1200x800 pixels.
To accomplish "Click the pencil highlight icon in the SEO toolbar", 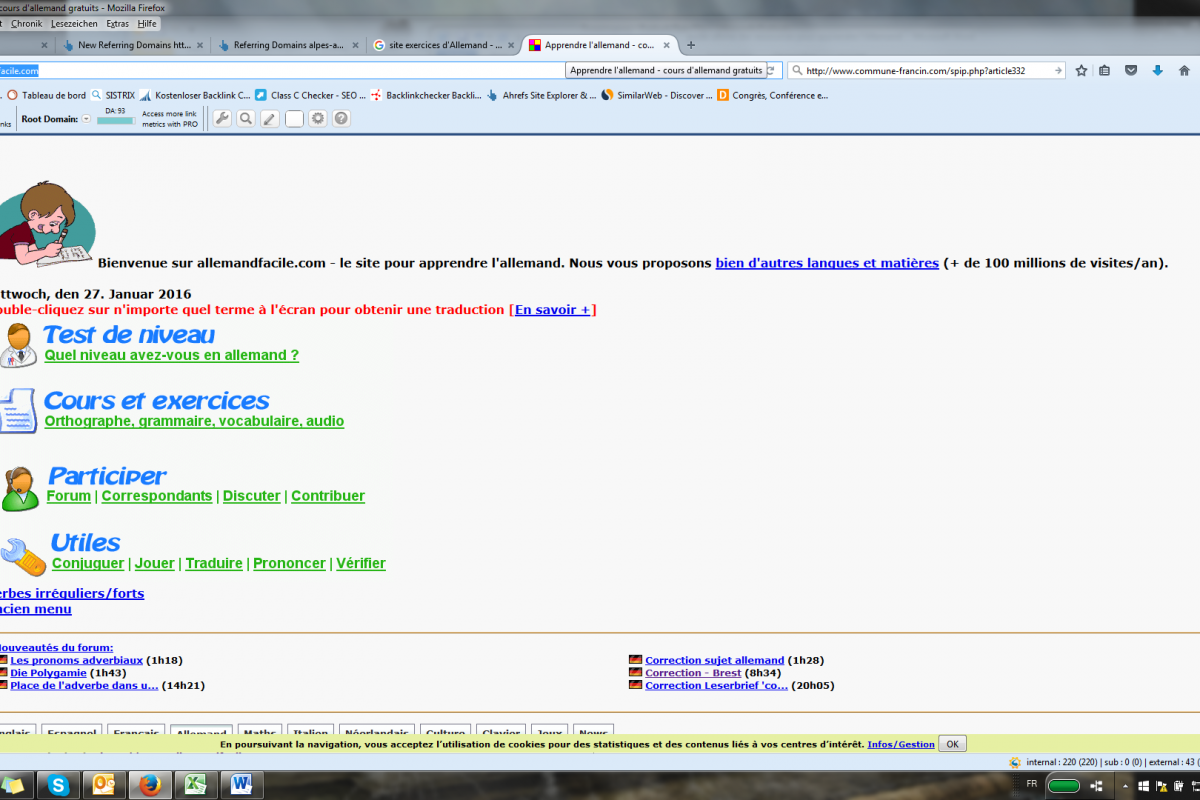I will [x=270, y=119].
